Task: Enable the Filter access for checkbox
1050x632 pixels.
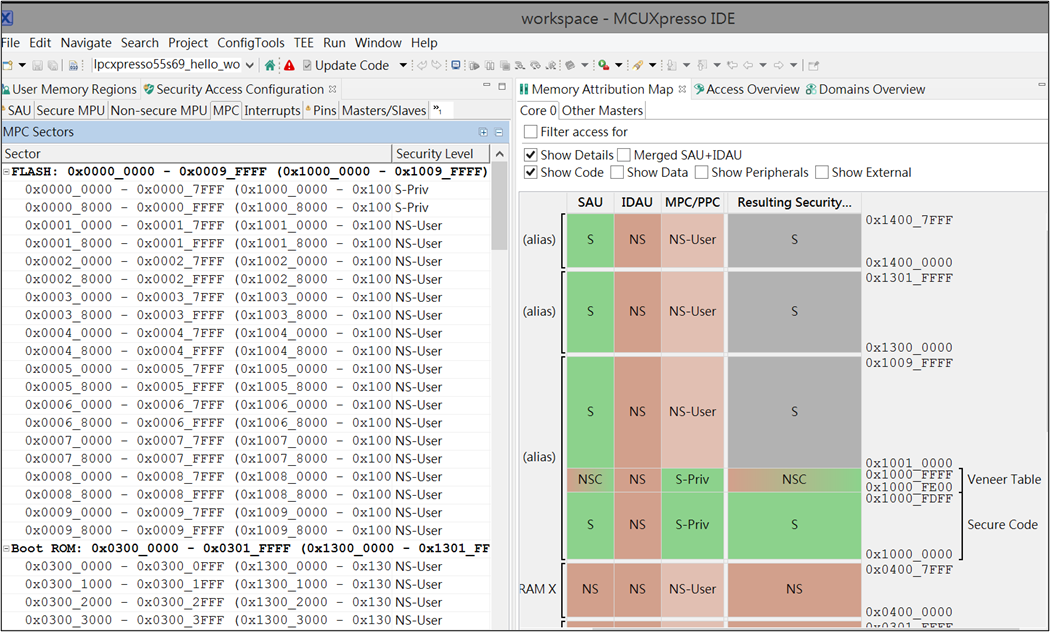Action: pos(531,132)
